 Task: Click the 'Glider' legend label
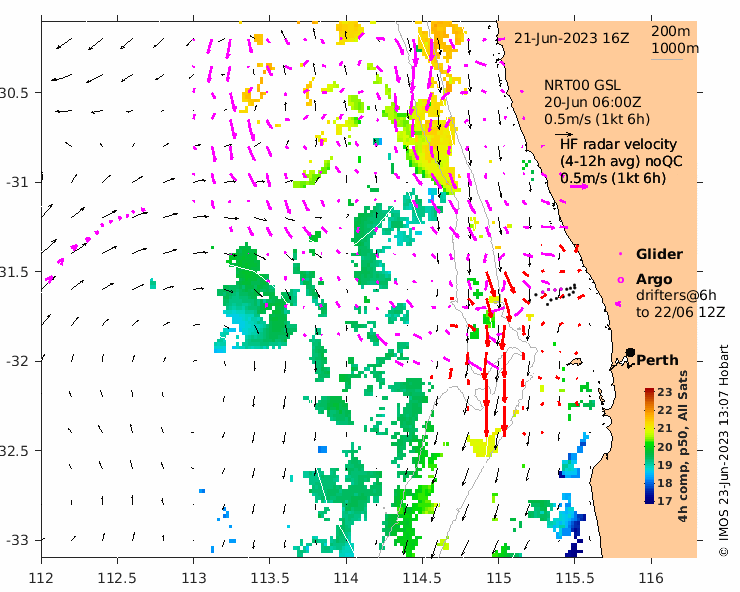click(659, 254)
